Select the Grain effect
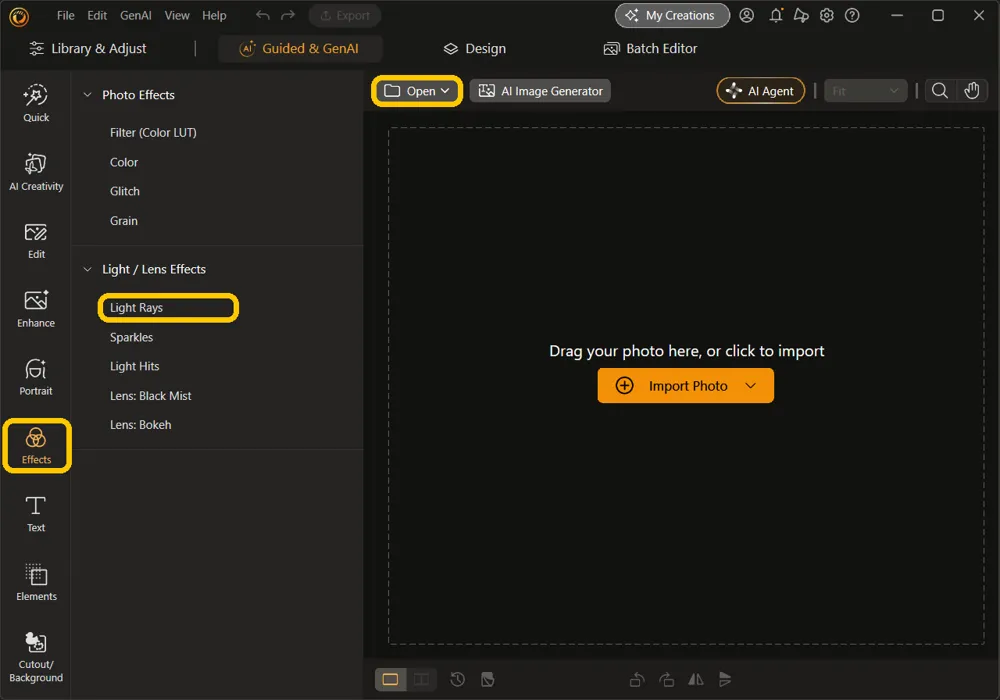The image size is (1000, 700). tap(124, 221)
